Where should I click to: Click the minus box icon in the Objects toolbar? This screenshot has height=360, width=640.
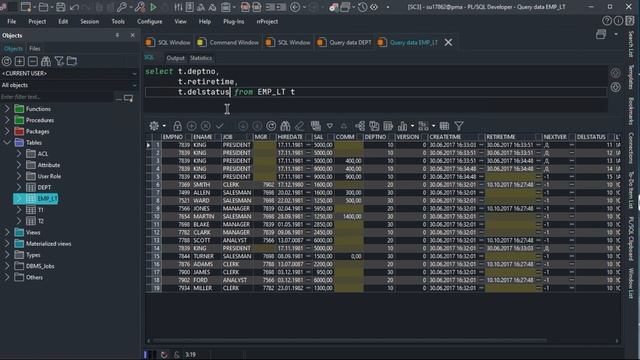(x=33, y=61)
